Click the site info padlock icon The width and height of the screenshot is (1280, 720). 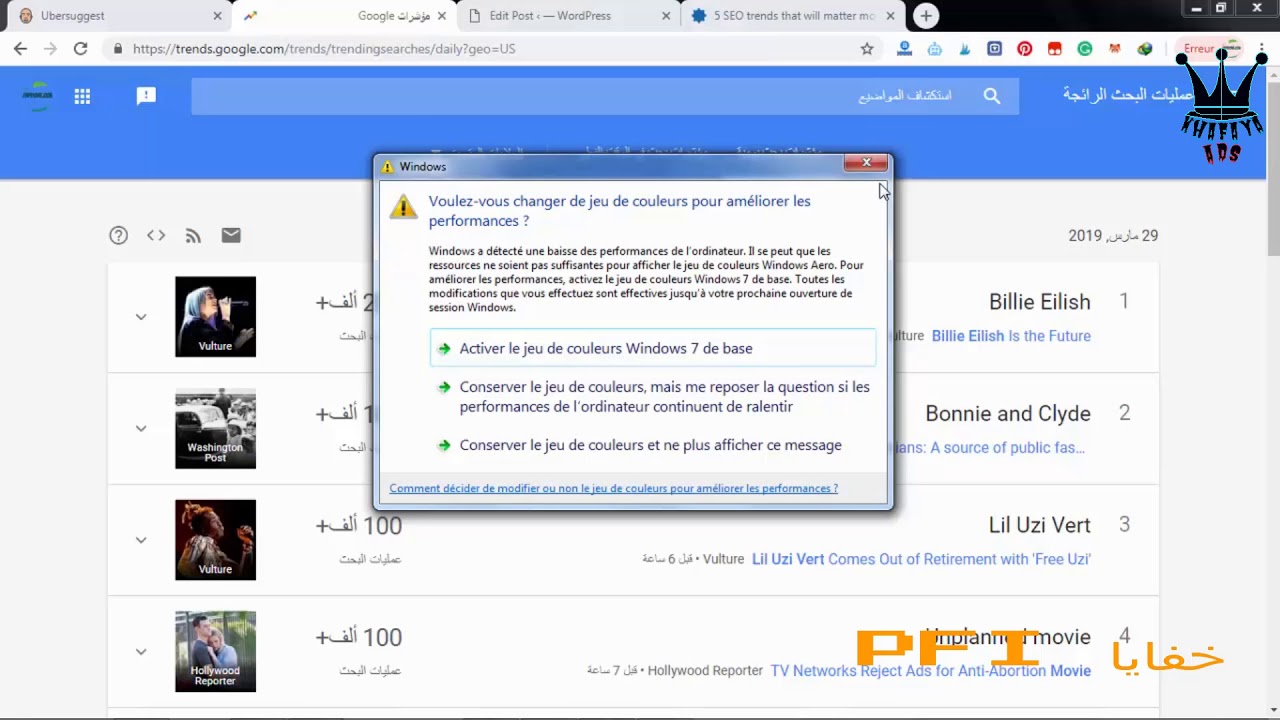click(x=118, y=48)
